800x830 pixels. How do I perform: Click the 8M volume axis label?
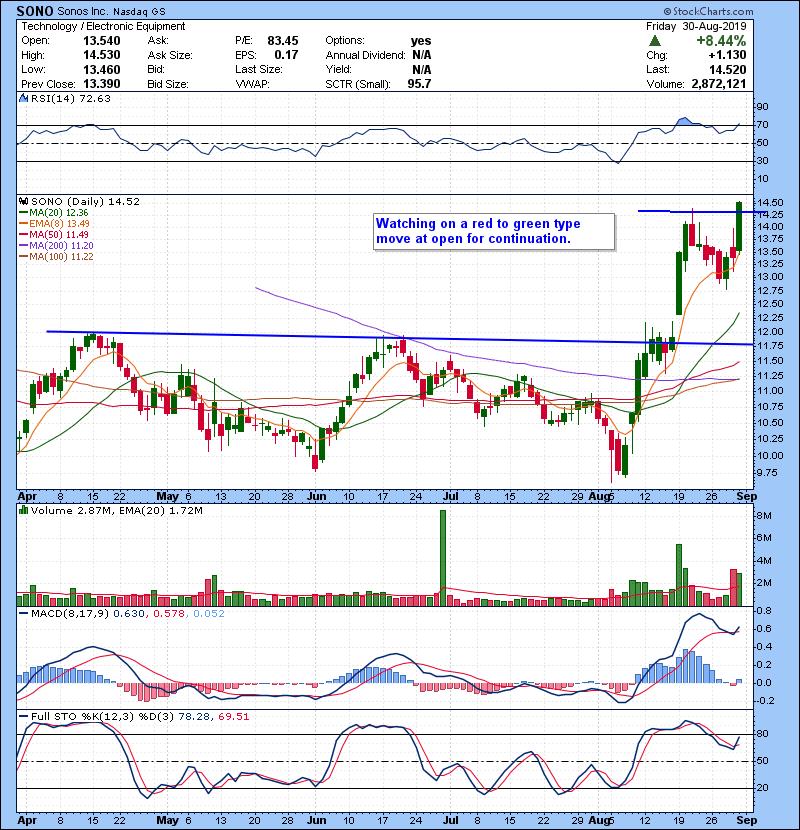(764, 516)
